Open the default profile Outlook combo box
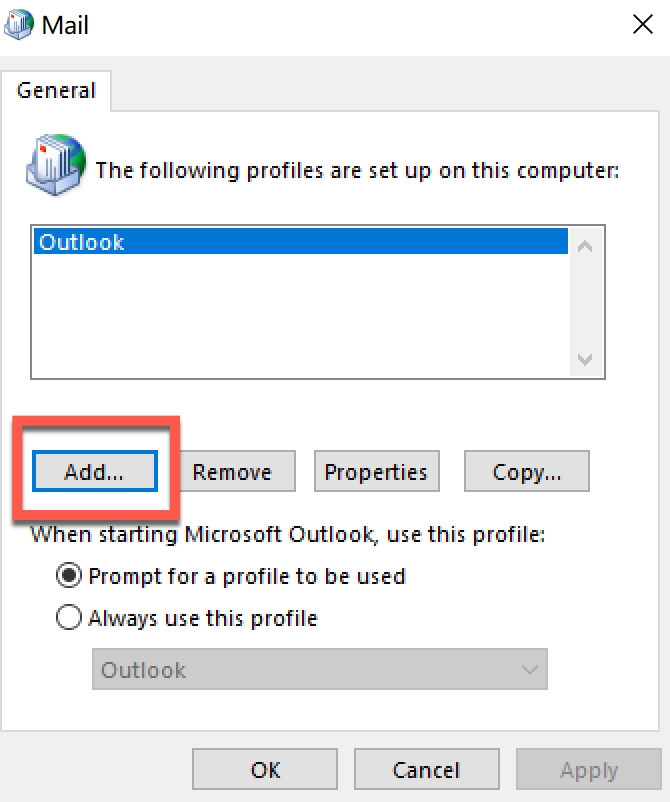The width and height of the screenshot is (670, 802). point(300,670)
